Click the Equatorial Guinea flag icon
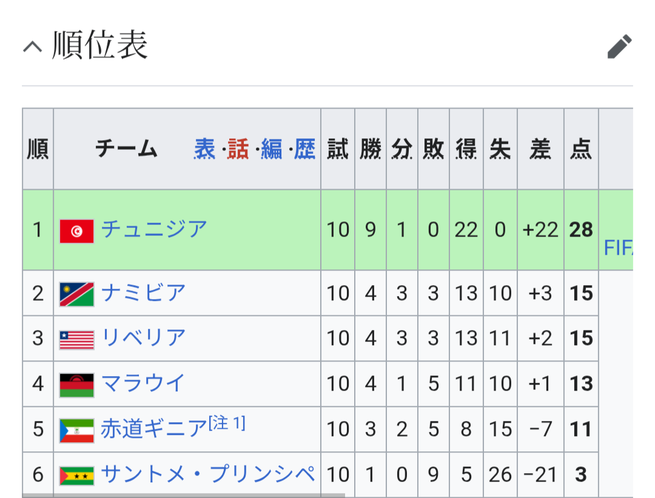 [76, 430]
